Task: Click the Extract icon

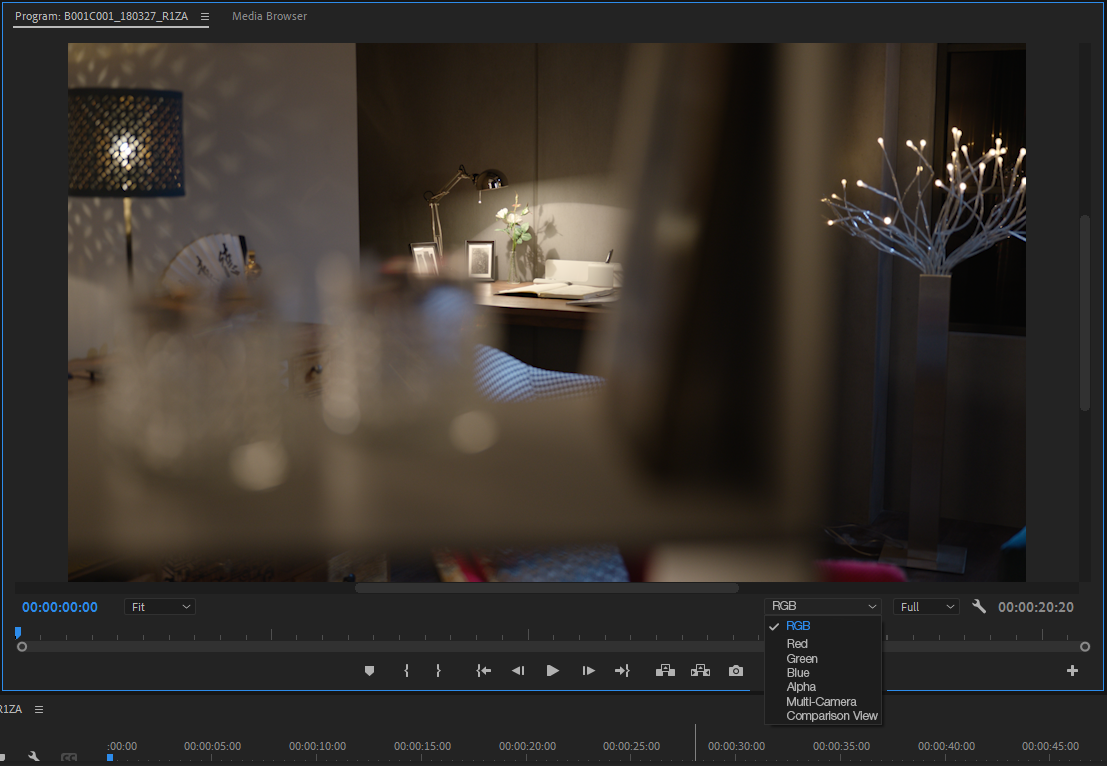Action: (x=700, y=670)
